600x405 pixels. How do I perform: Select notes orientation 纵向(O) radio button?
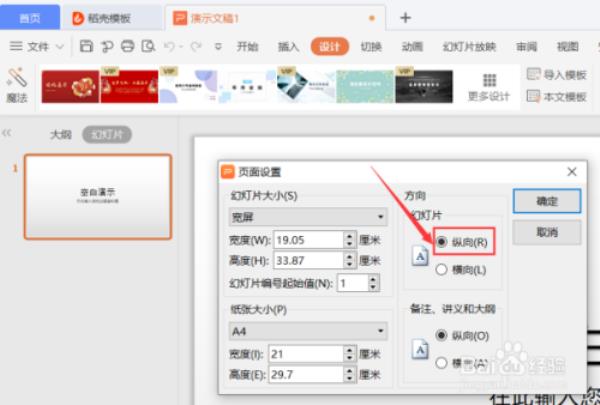click(442, 335)
